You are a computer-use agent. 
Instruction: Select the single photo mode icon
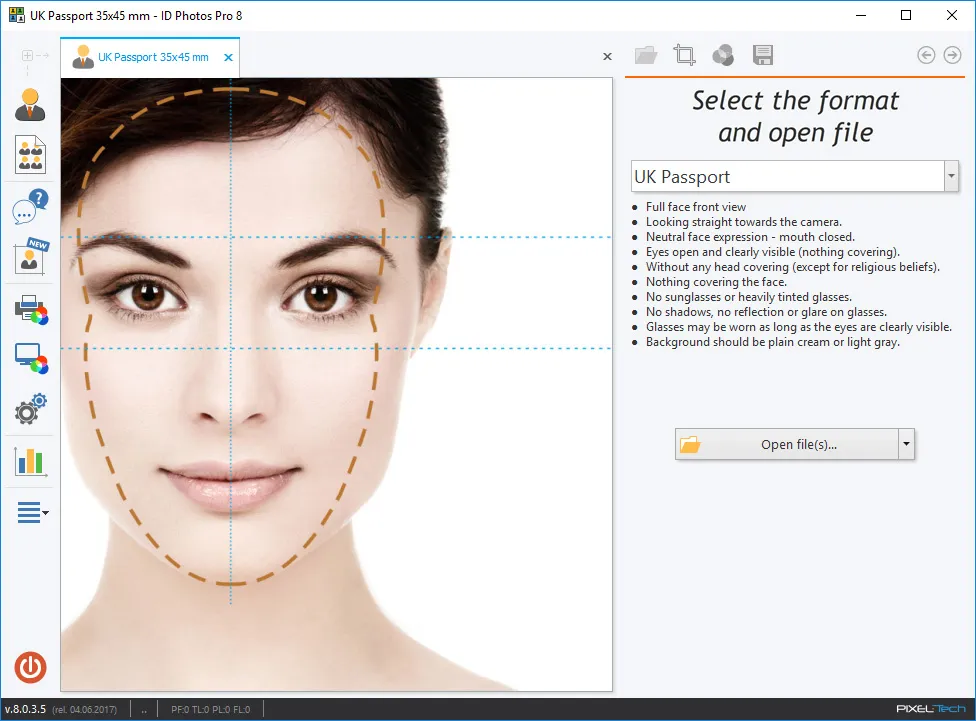click(29, 105)
